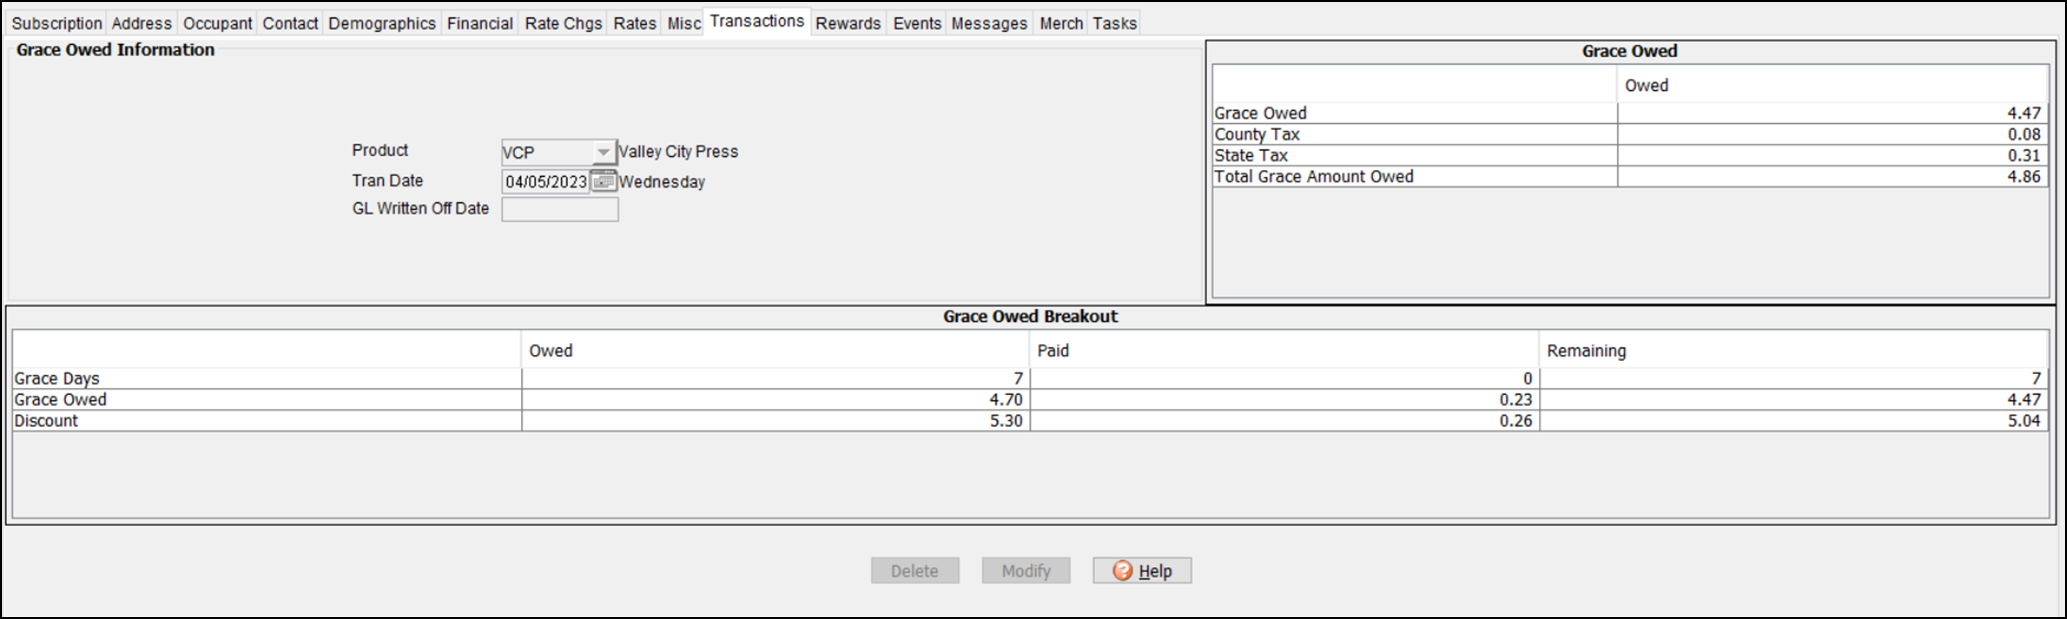This screenshot has width=2067, height=619.
Task: Click the Remaining column header in breakout
Action: coord(1586,351)
